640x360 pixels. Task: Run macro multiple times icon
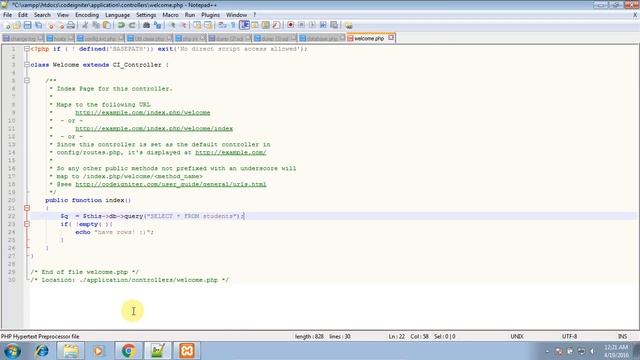323,25
